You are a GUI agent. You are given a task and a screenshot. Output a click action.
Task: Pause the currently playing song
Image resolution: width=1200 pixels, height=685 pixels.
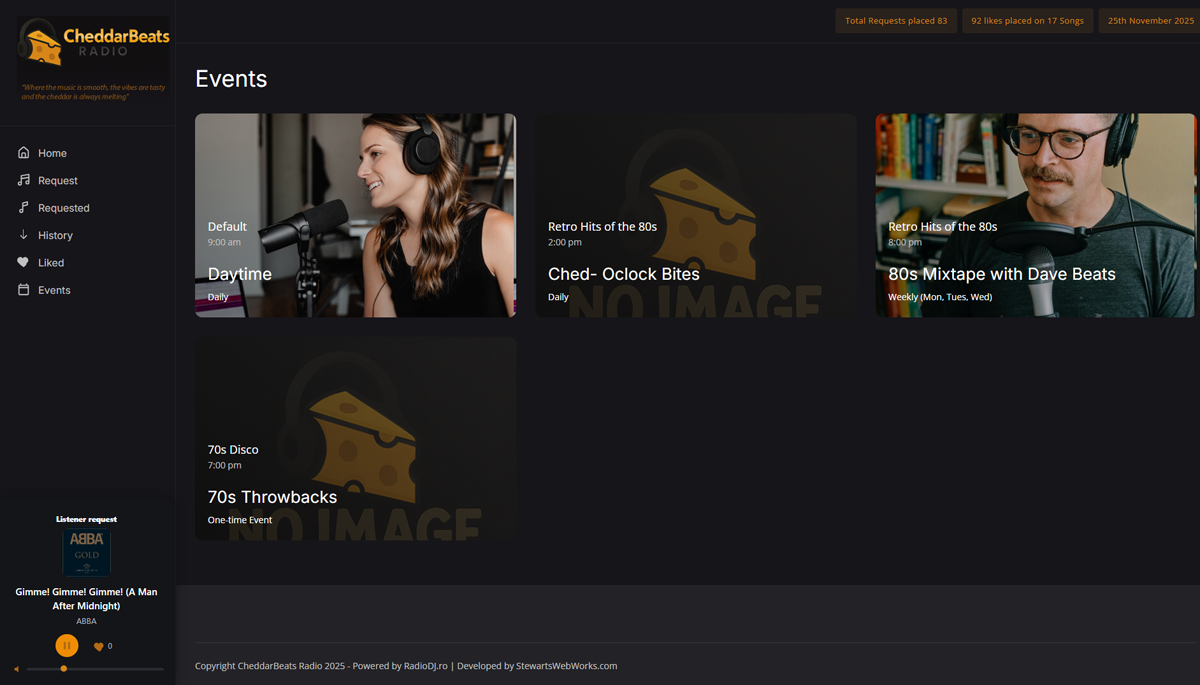coord(67,646)
